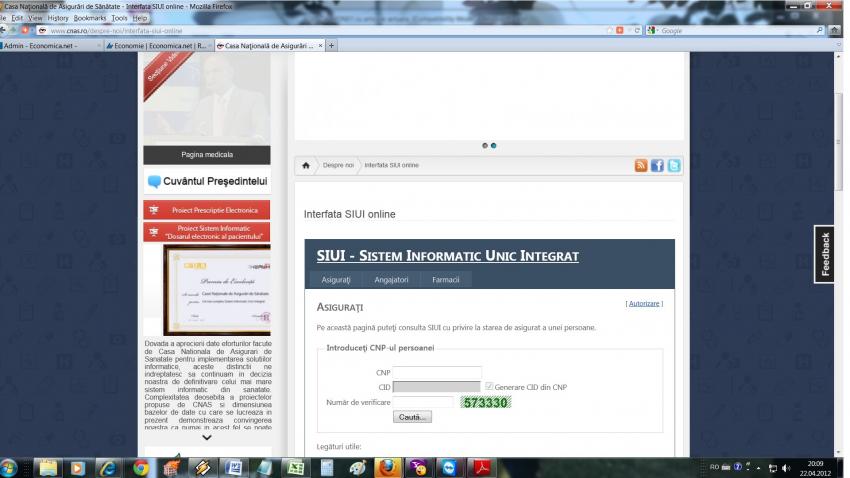The height and width of the screenshot is (478, 850).
Task: Click the RO language indicator in tray
Action: (x=714, y=467)
